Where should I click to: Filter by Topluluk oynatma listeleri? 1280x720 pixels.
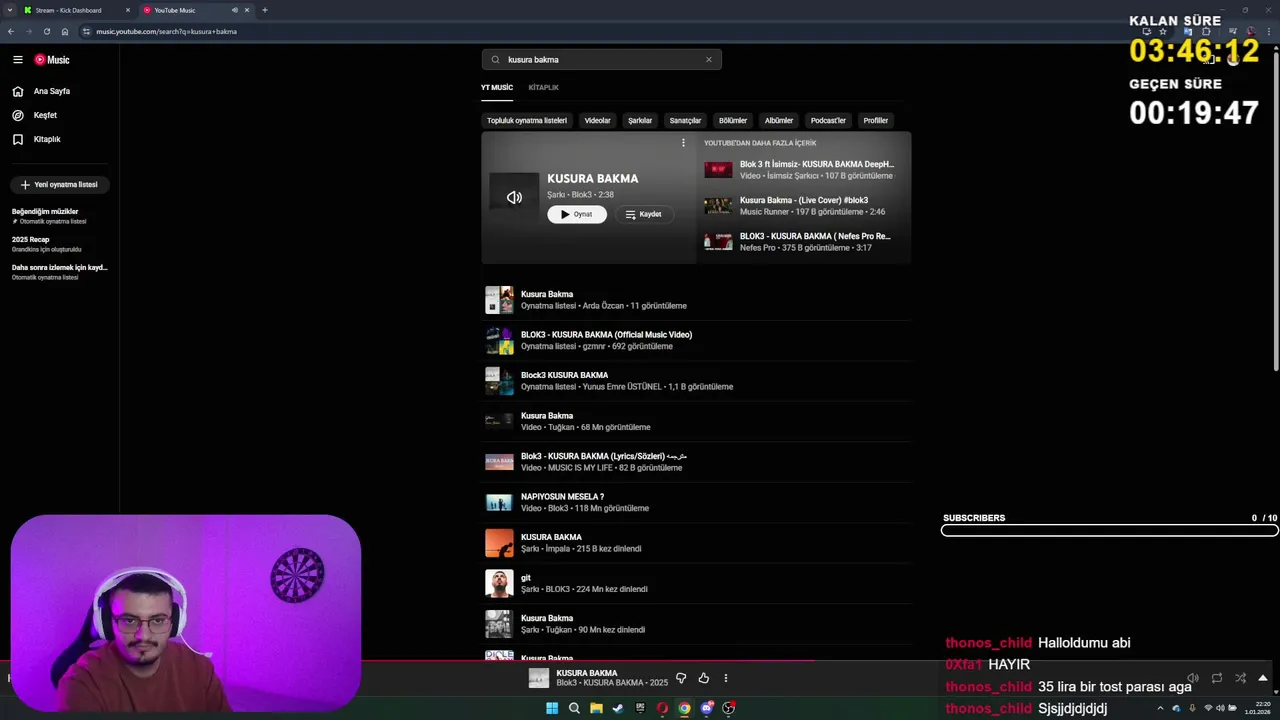point(527,121)
